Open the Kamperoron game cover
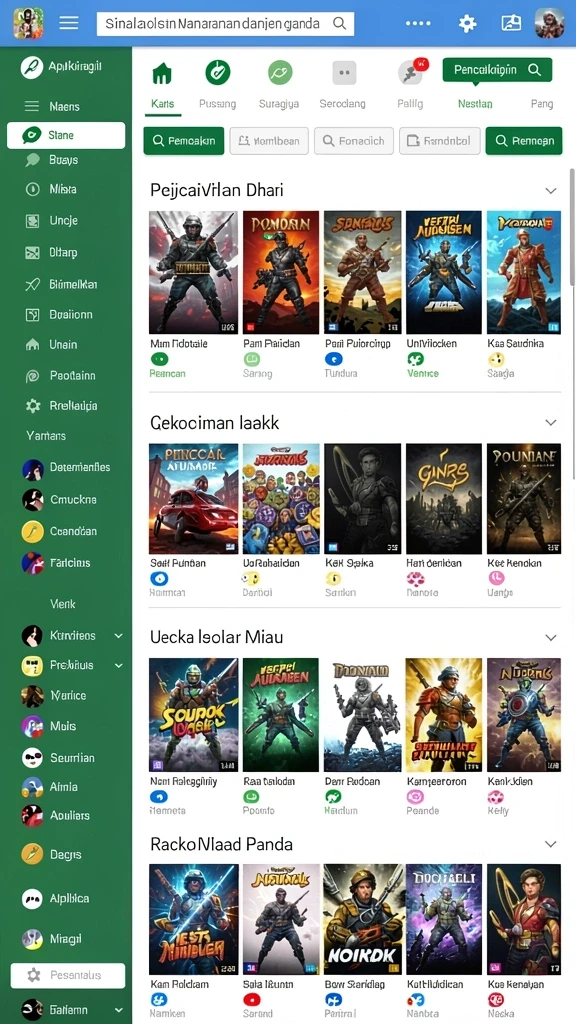 [x=443, y=714]
